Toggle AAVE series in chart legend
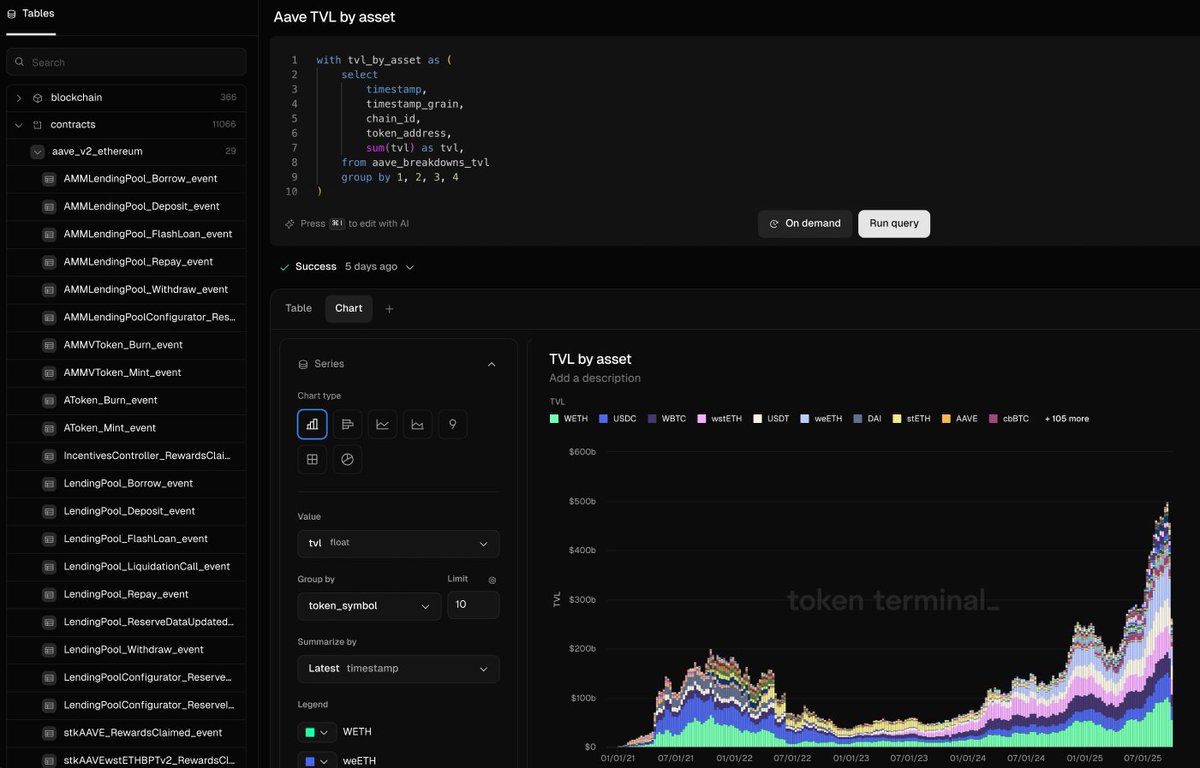The width and height of the screenshot is (1200, 768). (x=960, y=419)
